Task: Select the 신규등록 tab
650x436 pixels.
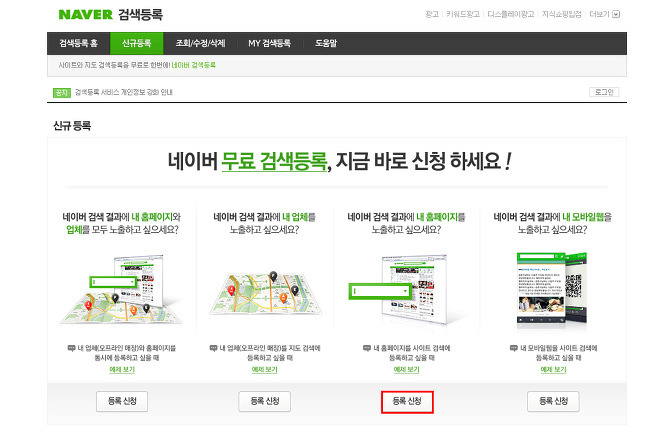Action: coord(136,43)
